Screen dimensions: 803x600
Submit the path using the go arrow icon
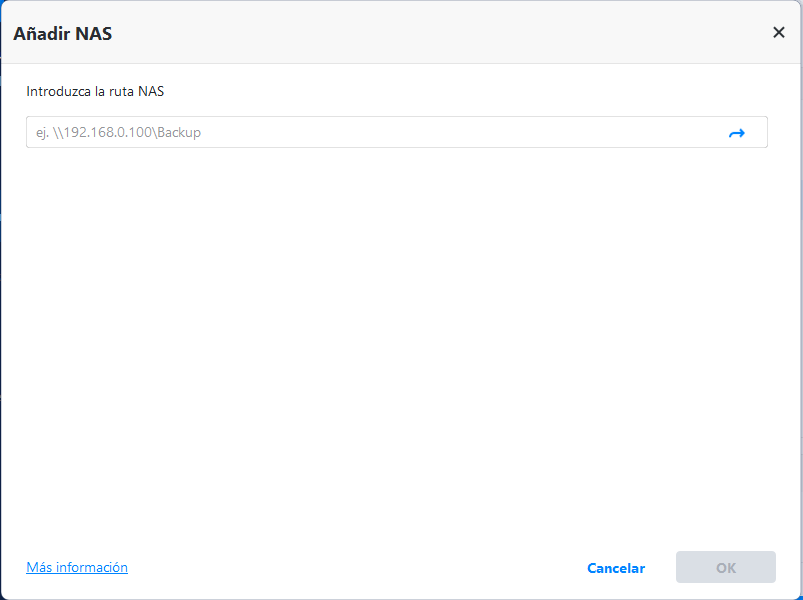click(x=737, y=133)
